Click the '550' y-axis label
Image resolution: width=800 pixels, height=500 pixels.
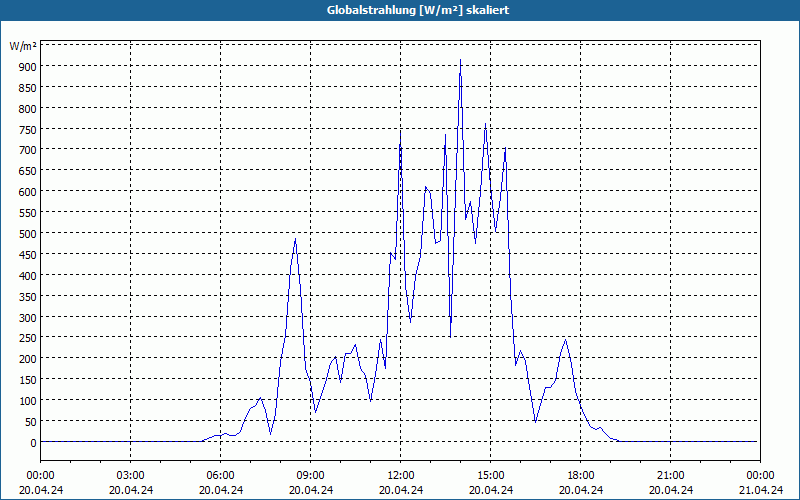click(x=28, y=213)
